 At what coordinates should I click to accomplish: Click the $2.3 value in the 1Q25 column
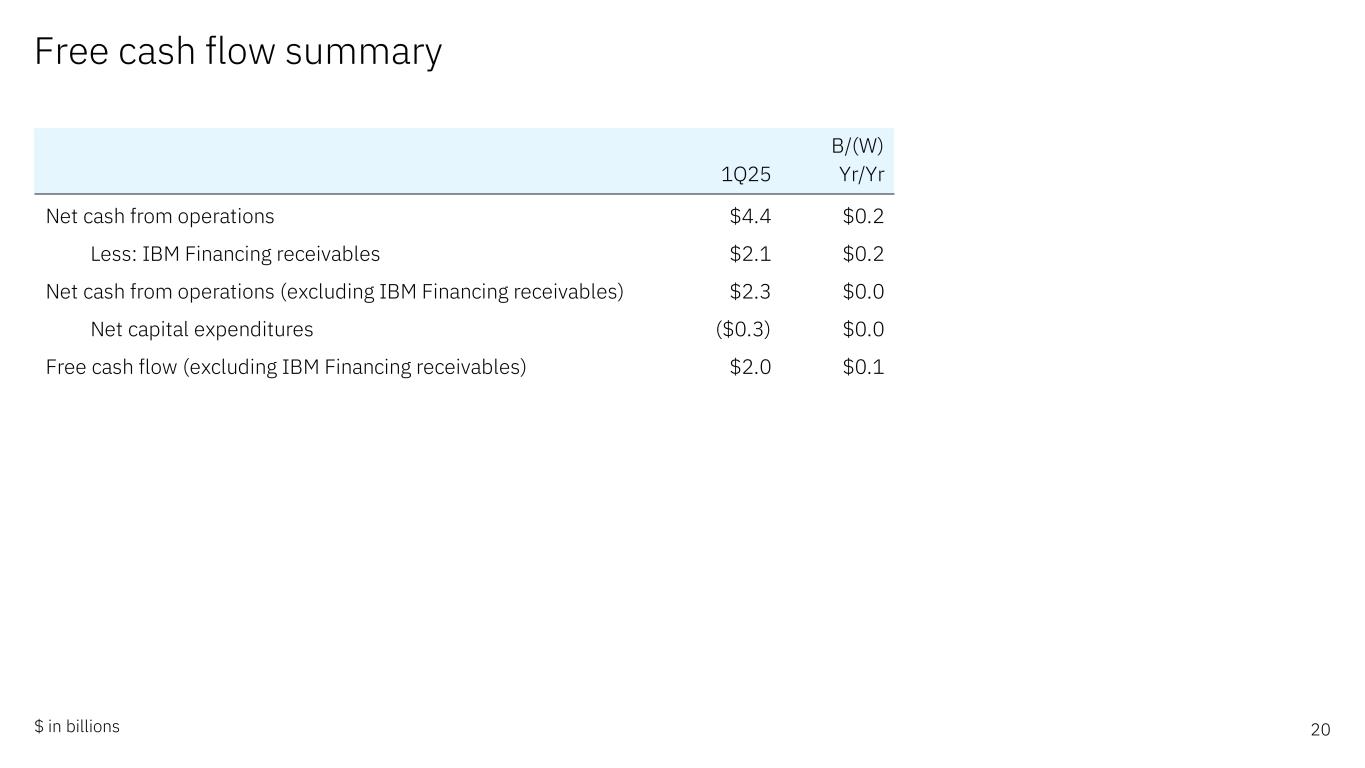click(750, 292)
